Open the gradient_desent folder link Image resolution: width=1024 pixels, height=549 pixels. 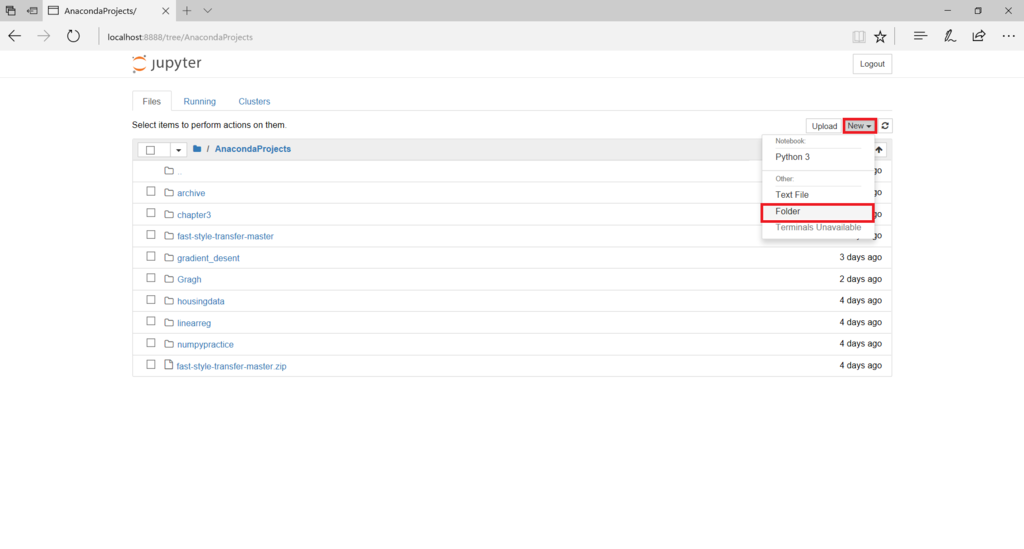coord(208,258)
